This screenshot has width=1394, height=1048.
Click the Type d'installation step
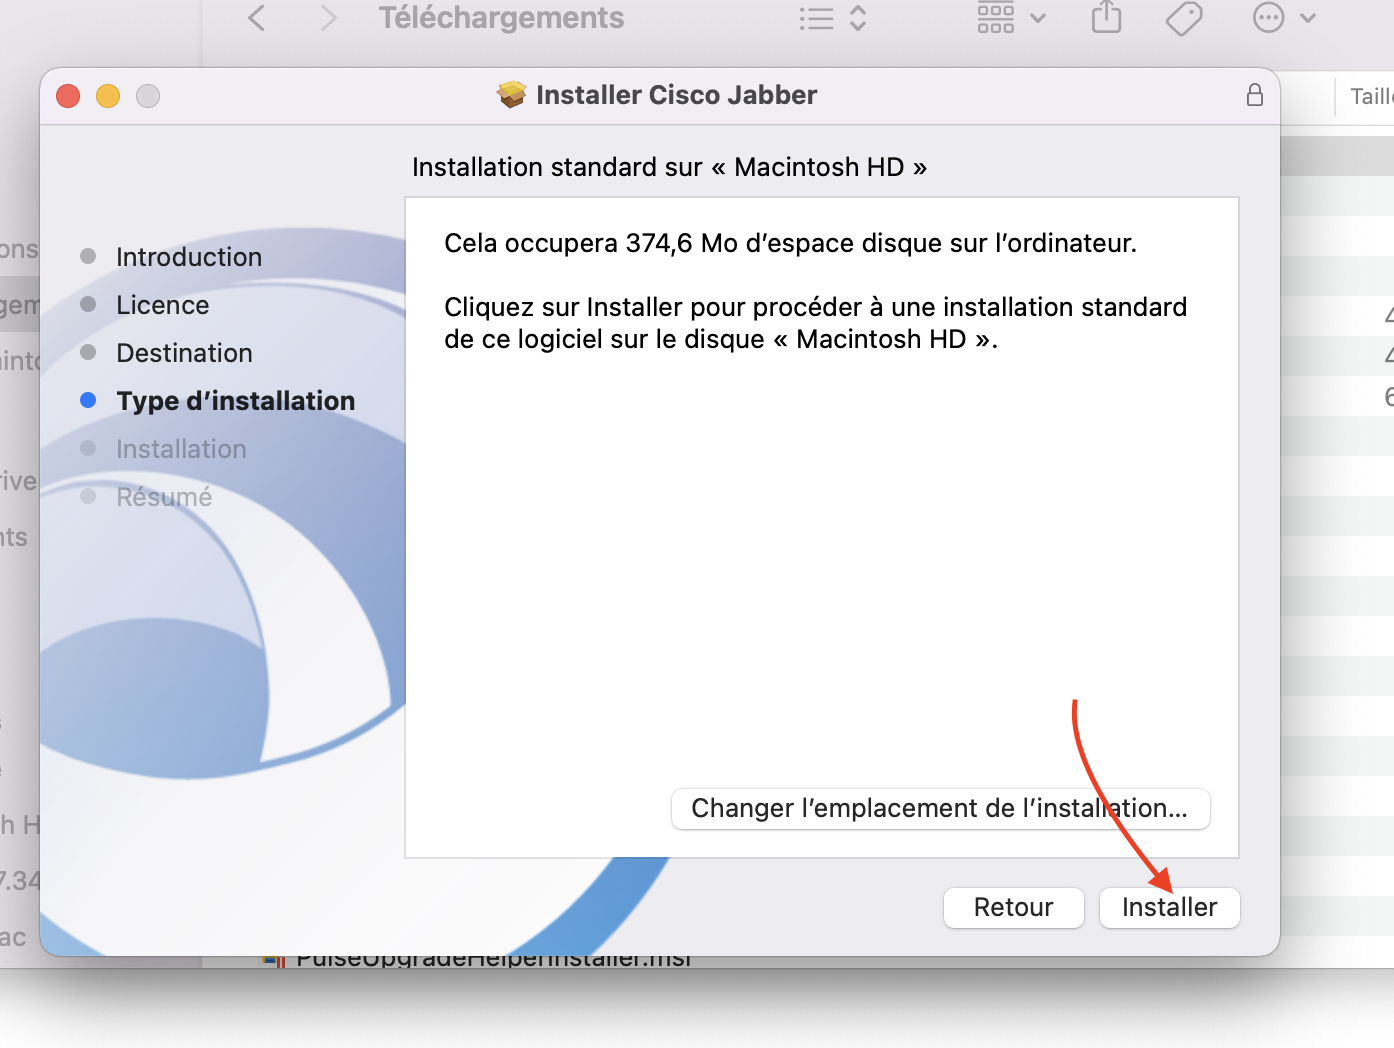point(235,401)
